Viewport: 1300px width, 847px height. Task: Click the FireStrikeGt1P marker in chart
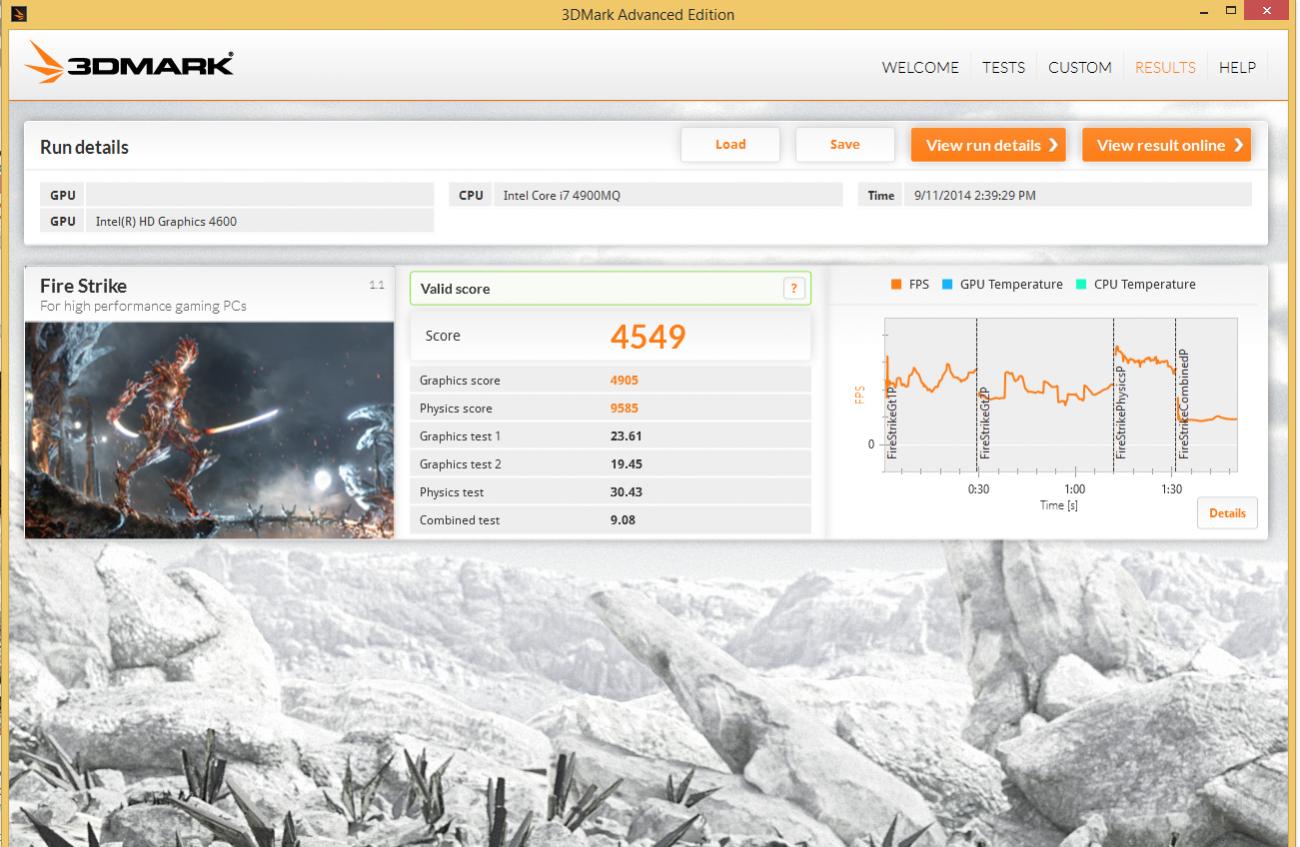pos(893,422)
